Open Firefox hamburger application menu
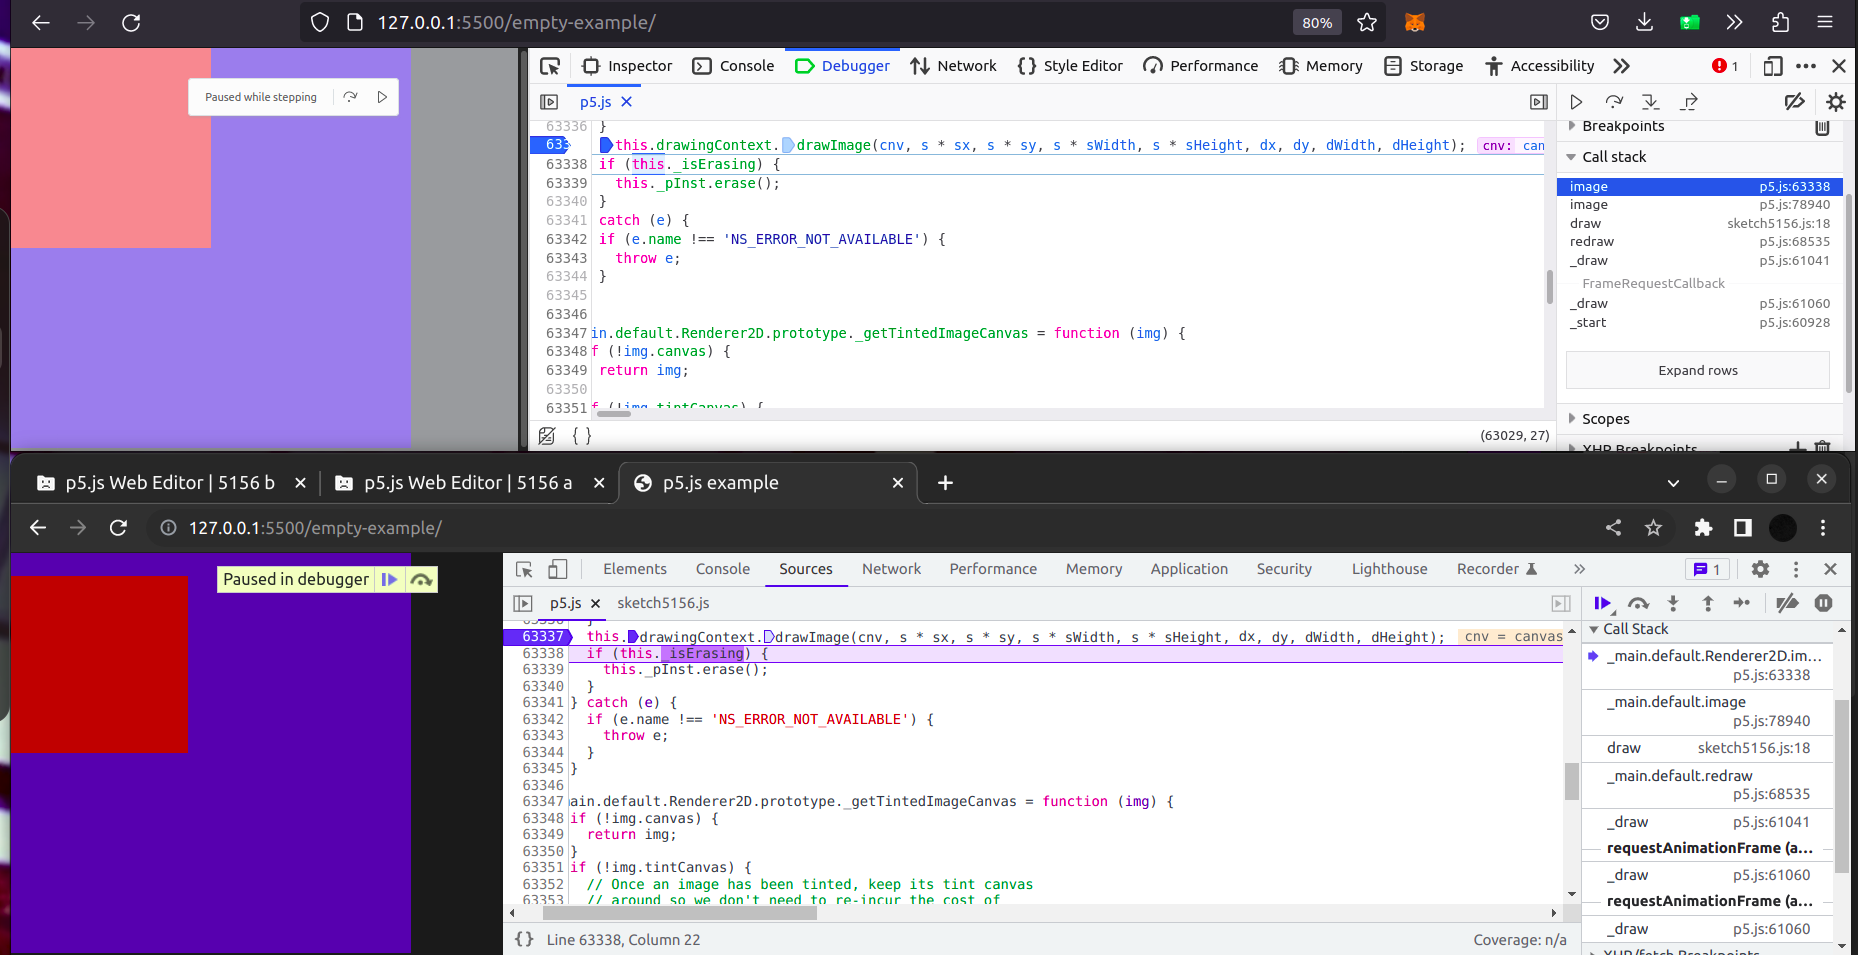This screenshot has width=1858, height=955. pyautogui.click(x=1825, y=22)
